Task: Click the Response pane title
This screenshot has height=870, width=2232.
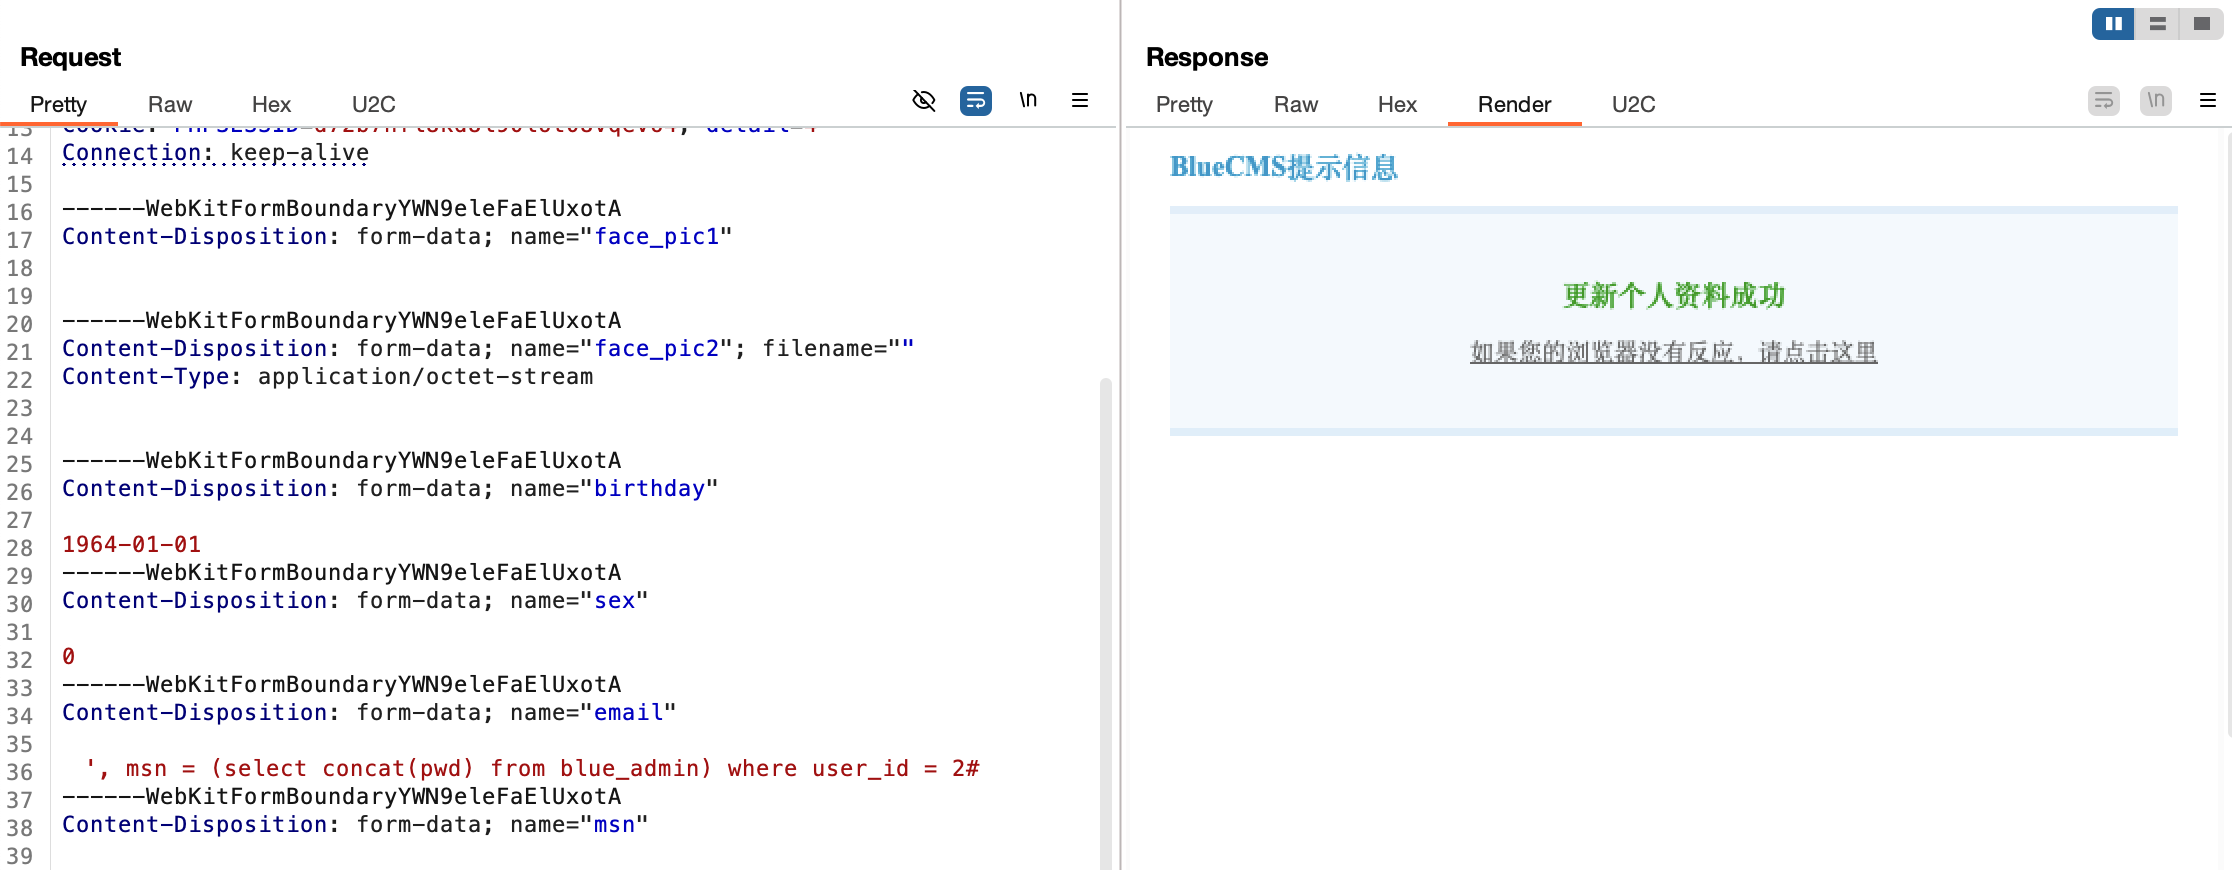Action: pos(1206,57)
